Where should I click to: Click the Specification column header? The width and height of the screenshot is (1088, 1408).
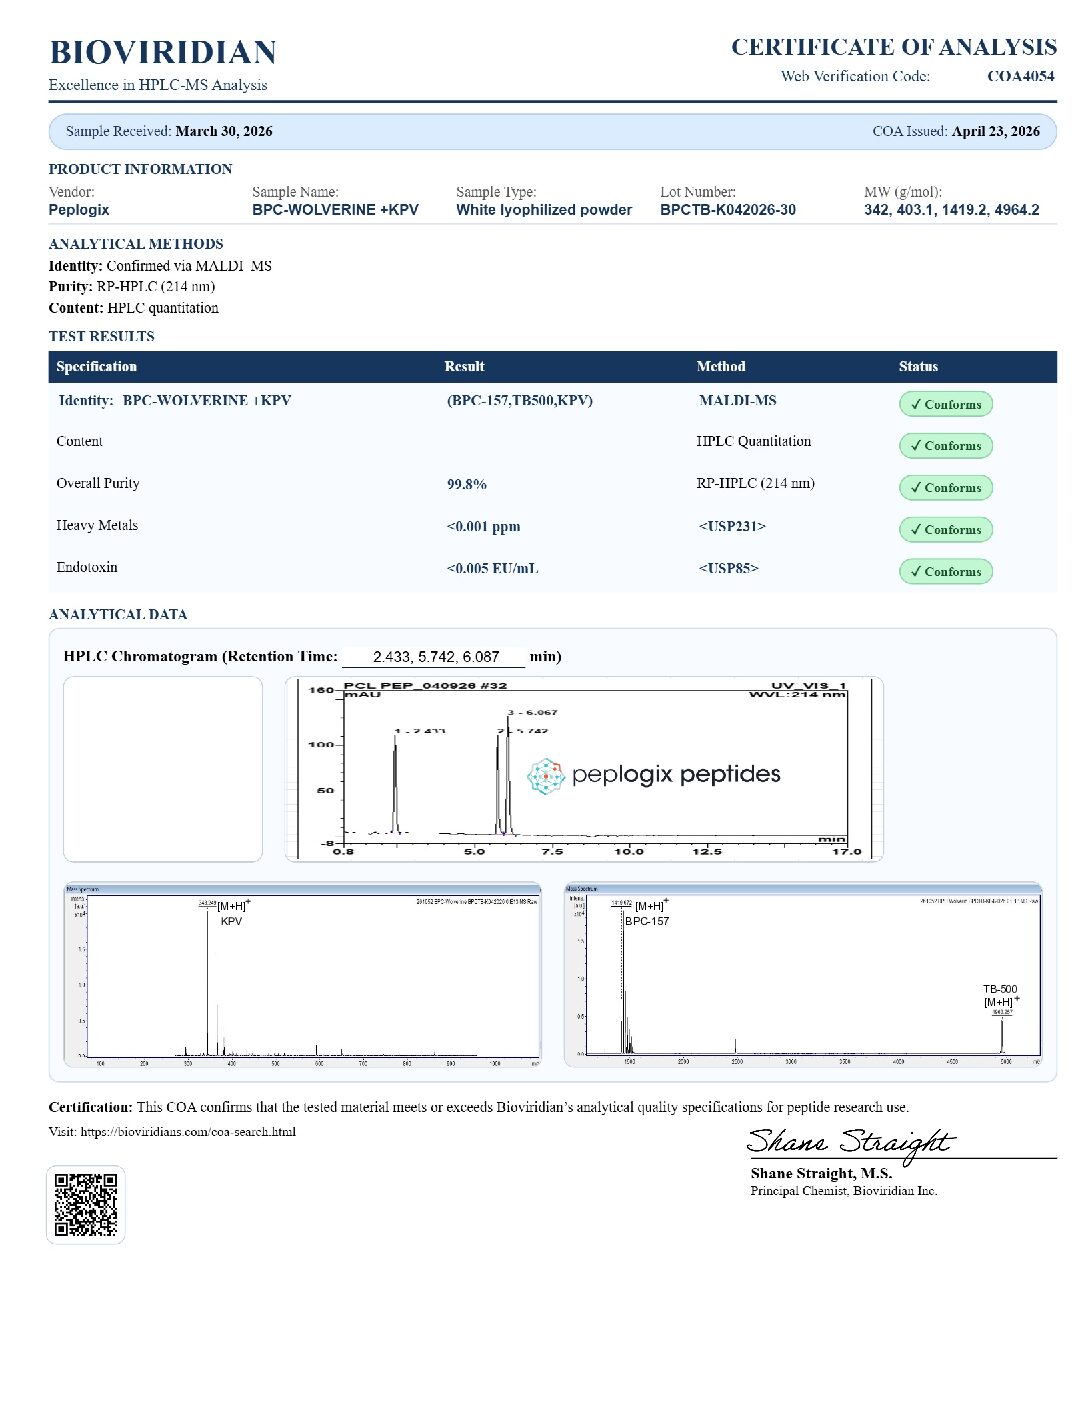[x=97, y=367]
